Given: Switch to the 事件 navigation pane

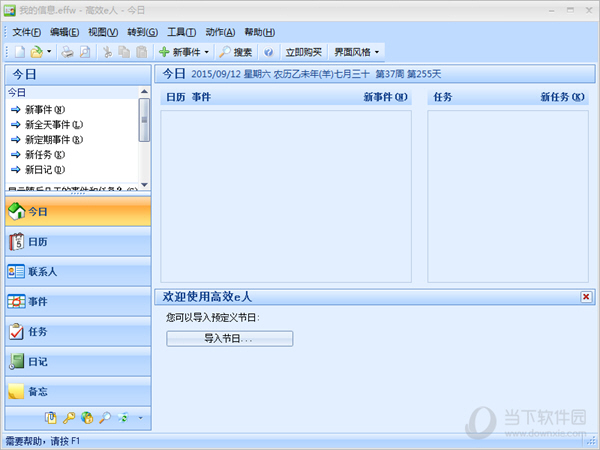Looking at the screenshot, I should click(78, 302).
